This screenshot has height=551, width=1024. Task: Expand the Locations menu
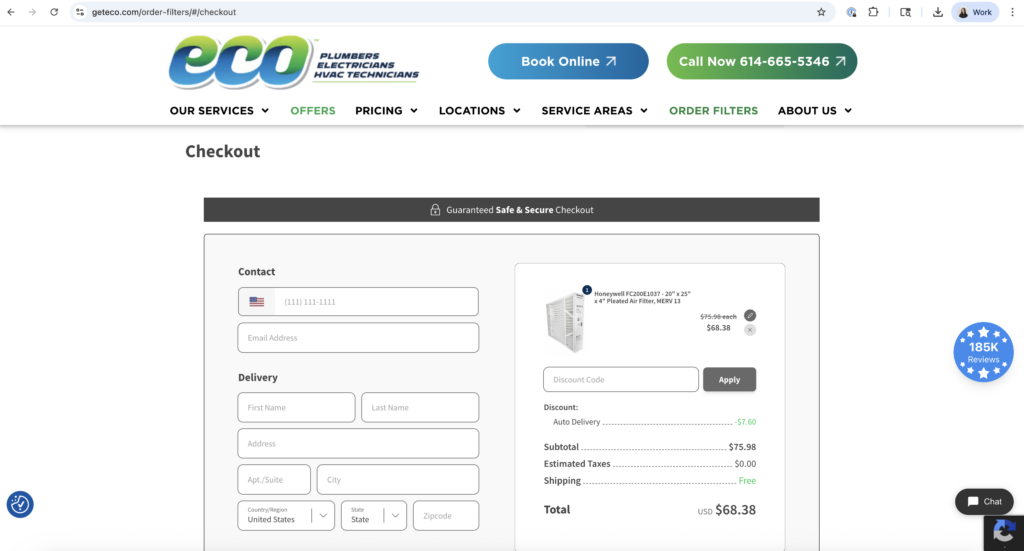[479, 111]
